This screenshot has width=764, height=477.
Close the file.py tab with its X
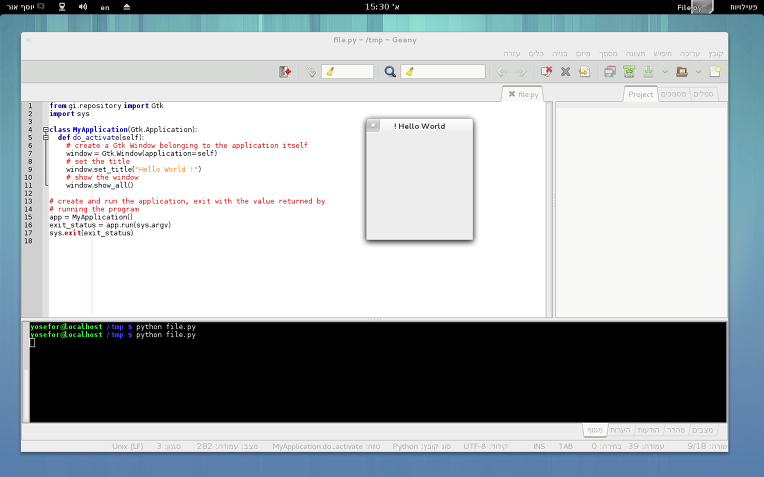(512, 94)
